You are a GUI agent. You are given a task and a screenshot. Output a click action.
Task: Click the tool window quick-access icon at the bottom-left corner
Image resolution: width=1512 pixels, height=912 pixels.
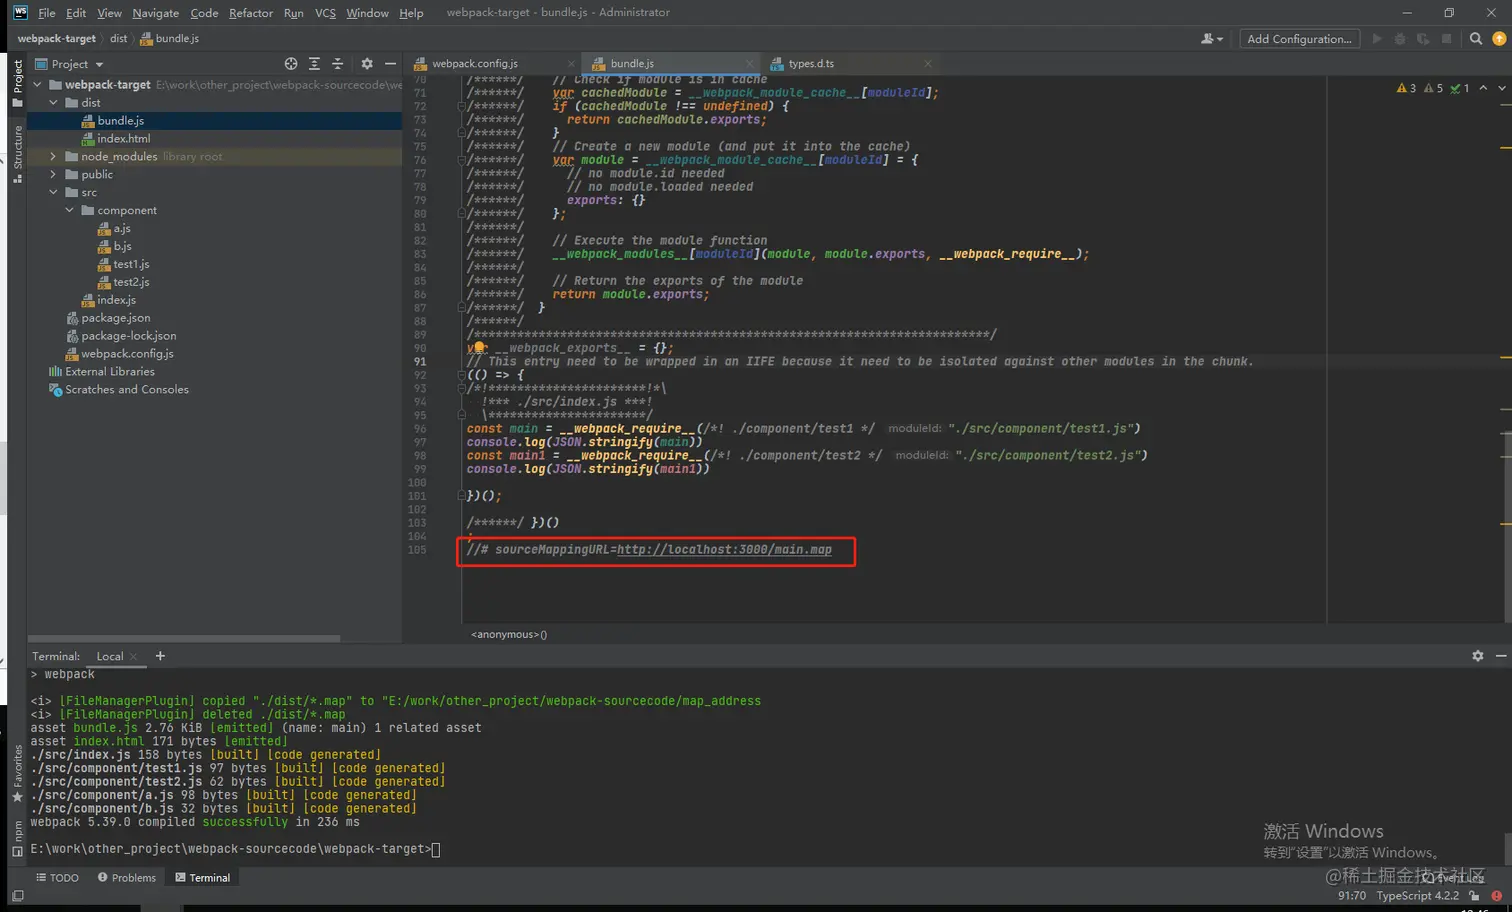click(x=17, y=896)
